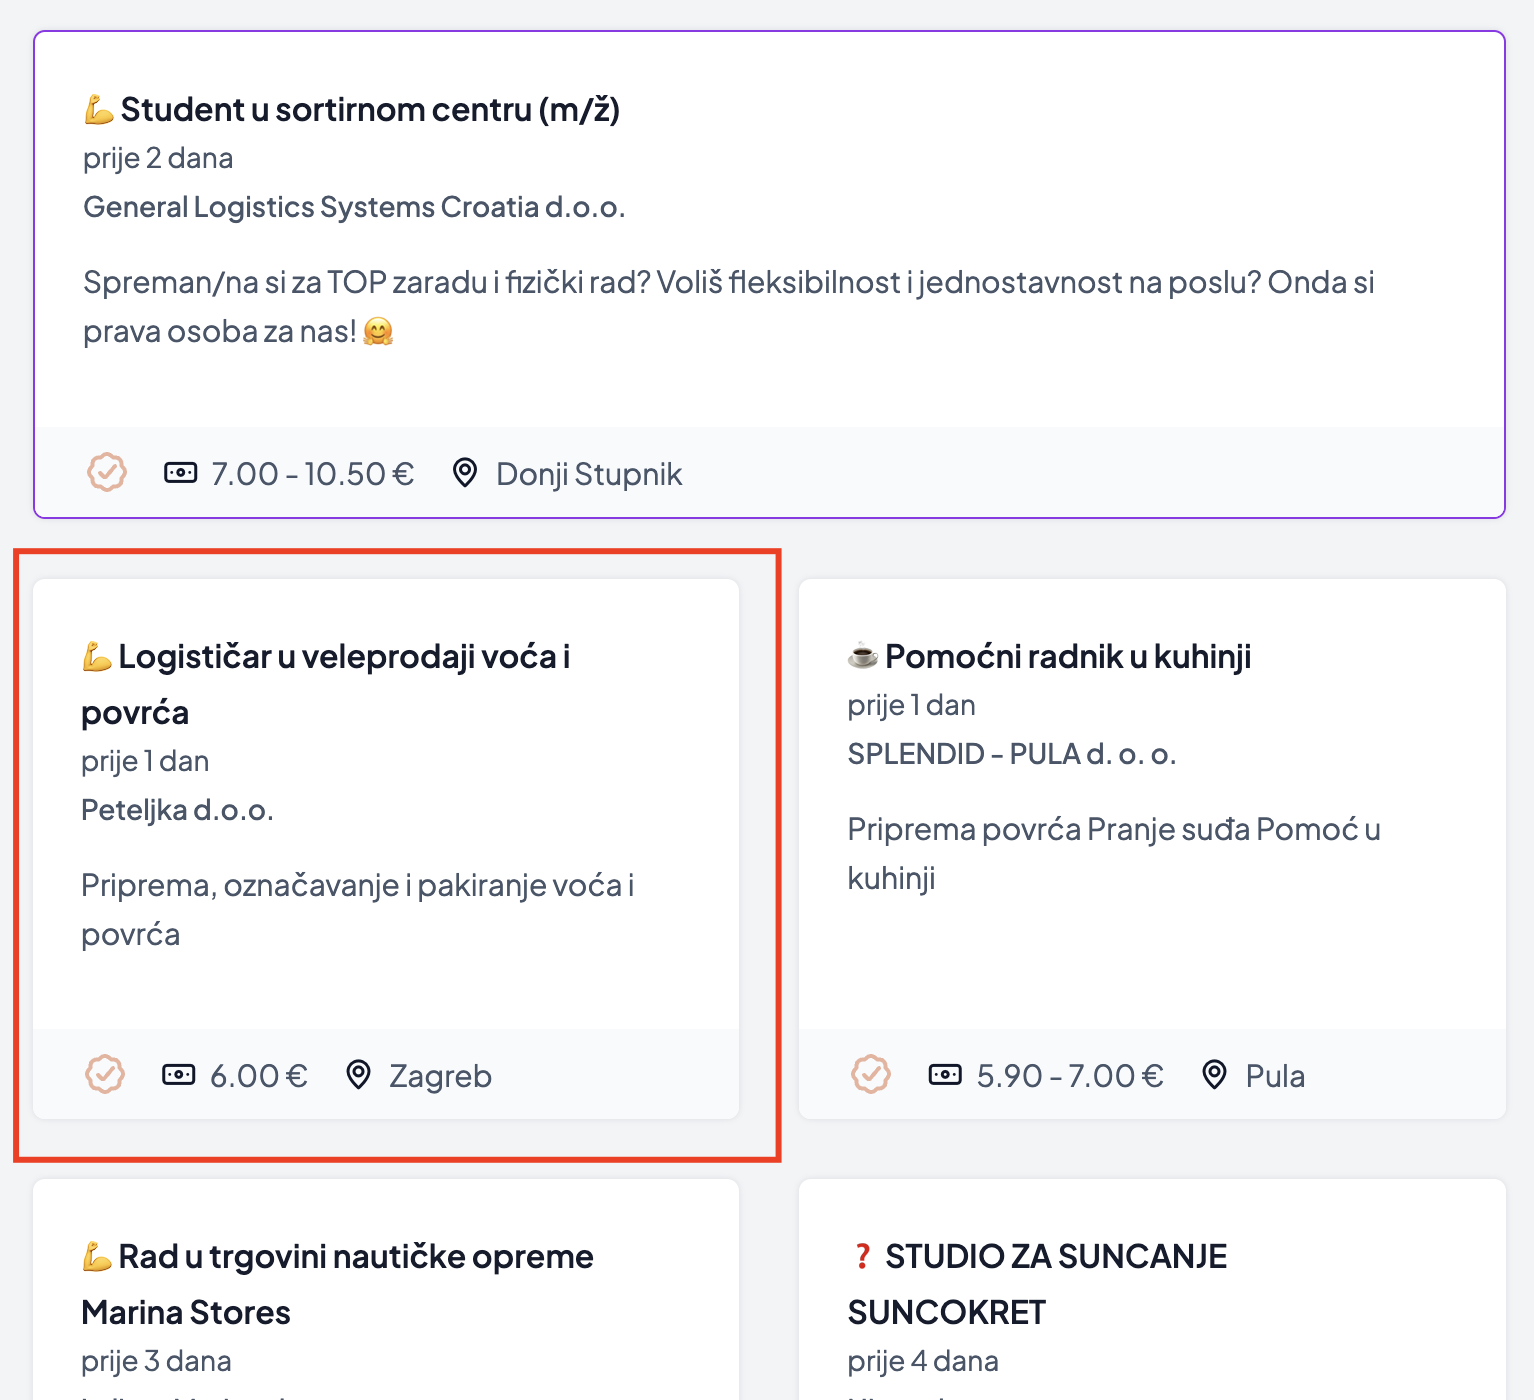Screen dimensions: 1534x1400
Task: Click SPLENDID - PULA d. o. o. company name
Action: (x=1011, y=754)
